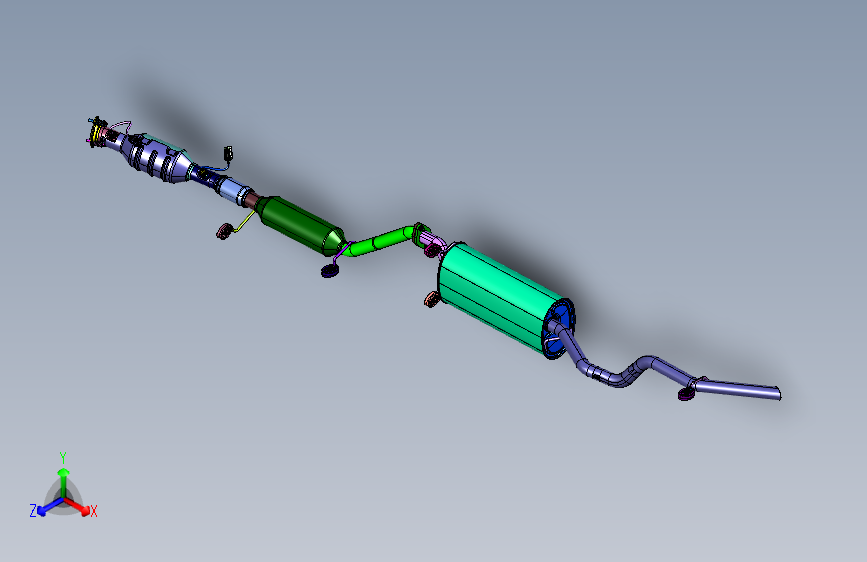Viewport: 867px width, 562px height.
Task: Click the dark purple hanger below green pipe
Action: point(330,270)
